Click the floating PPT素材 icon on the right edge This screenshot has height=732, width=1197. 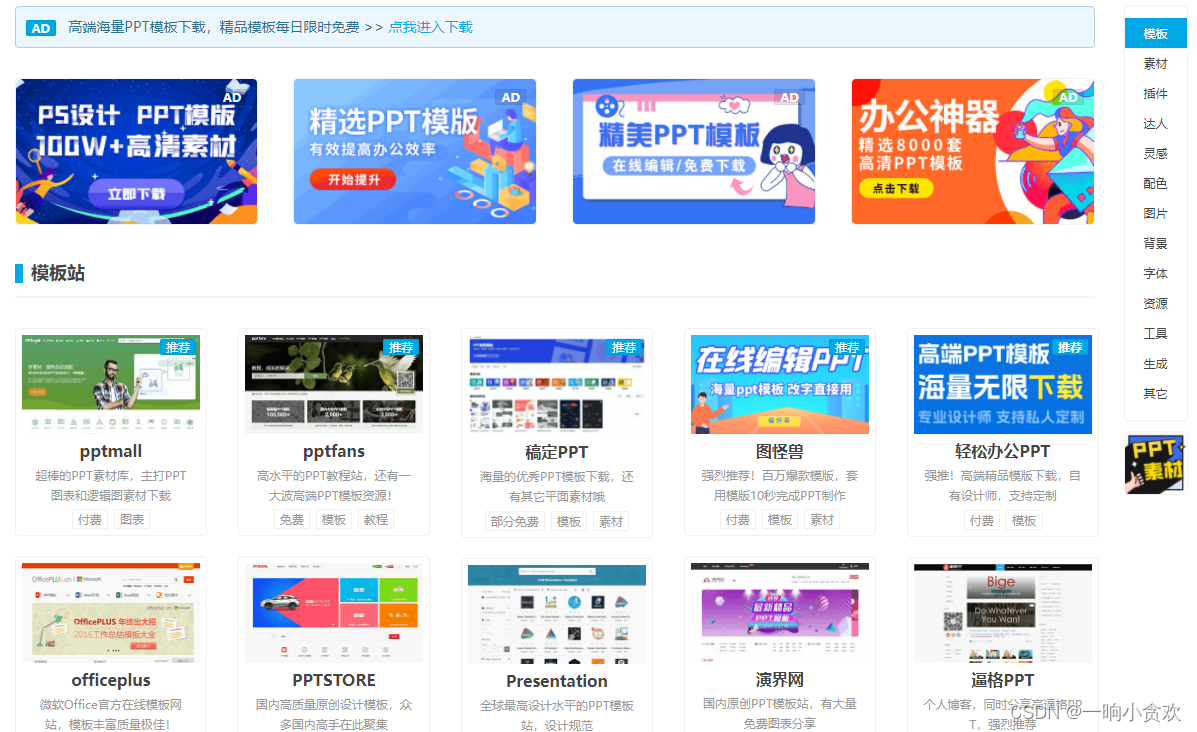click(1155, 464)
